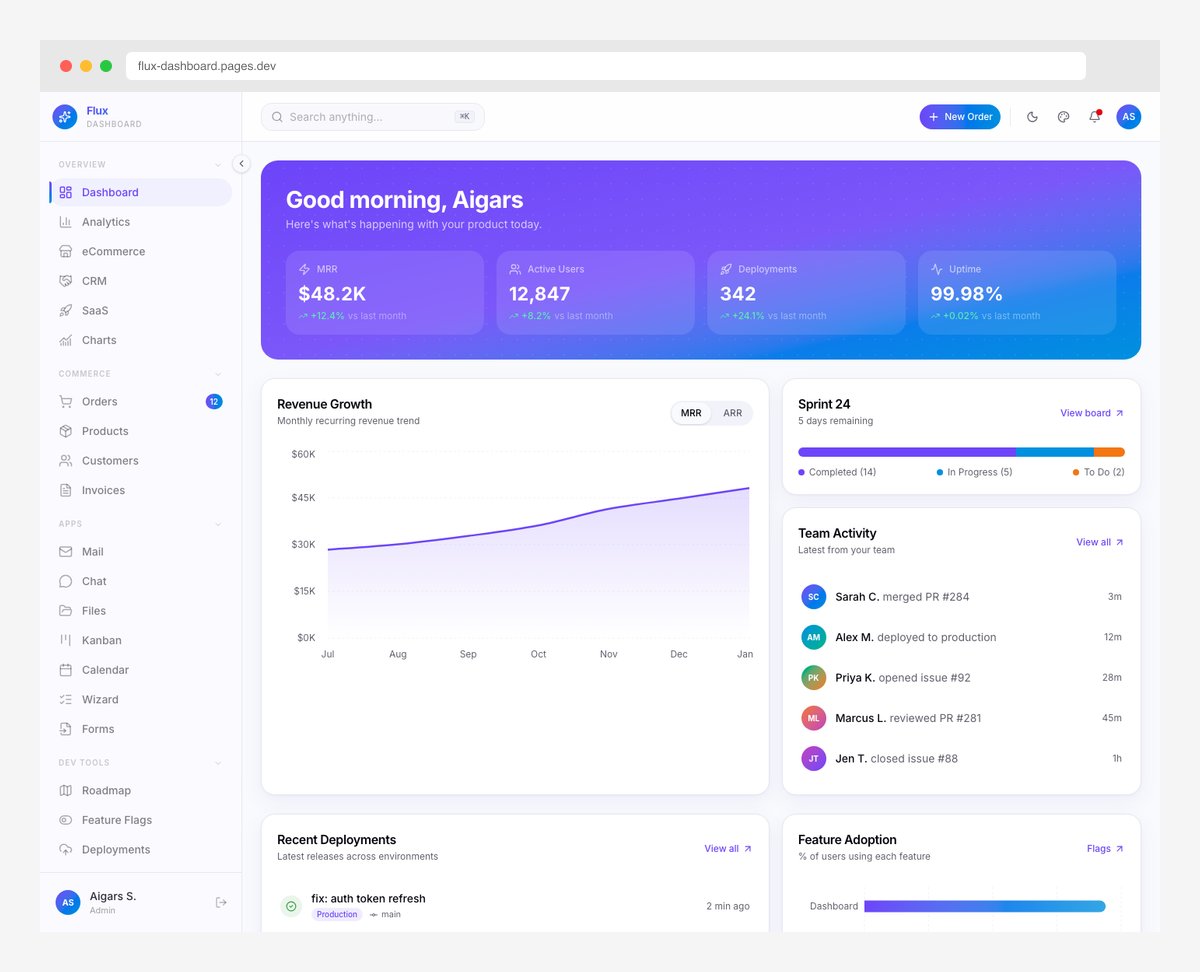Toggle dark mode with the moon icon
This screenshot has height=972, width=1200.
click(1032, 117)
